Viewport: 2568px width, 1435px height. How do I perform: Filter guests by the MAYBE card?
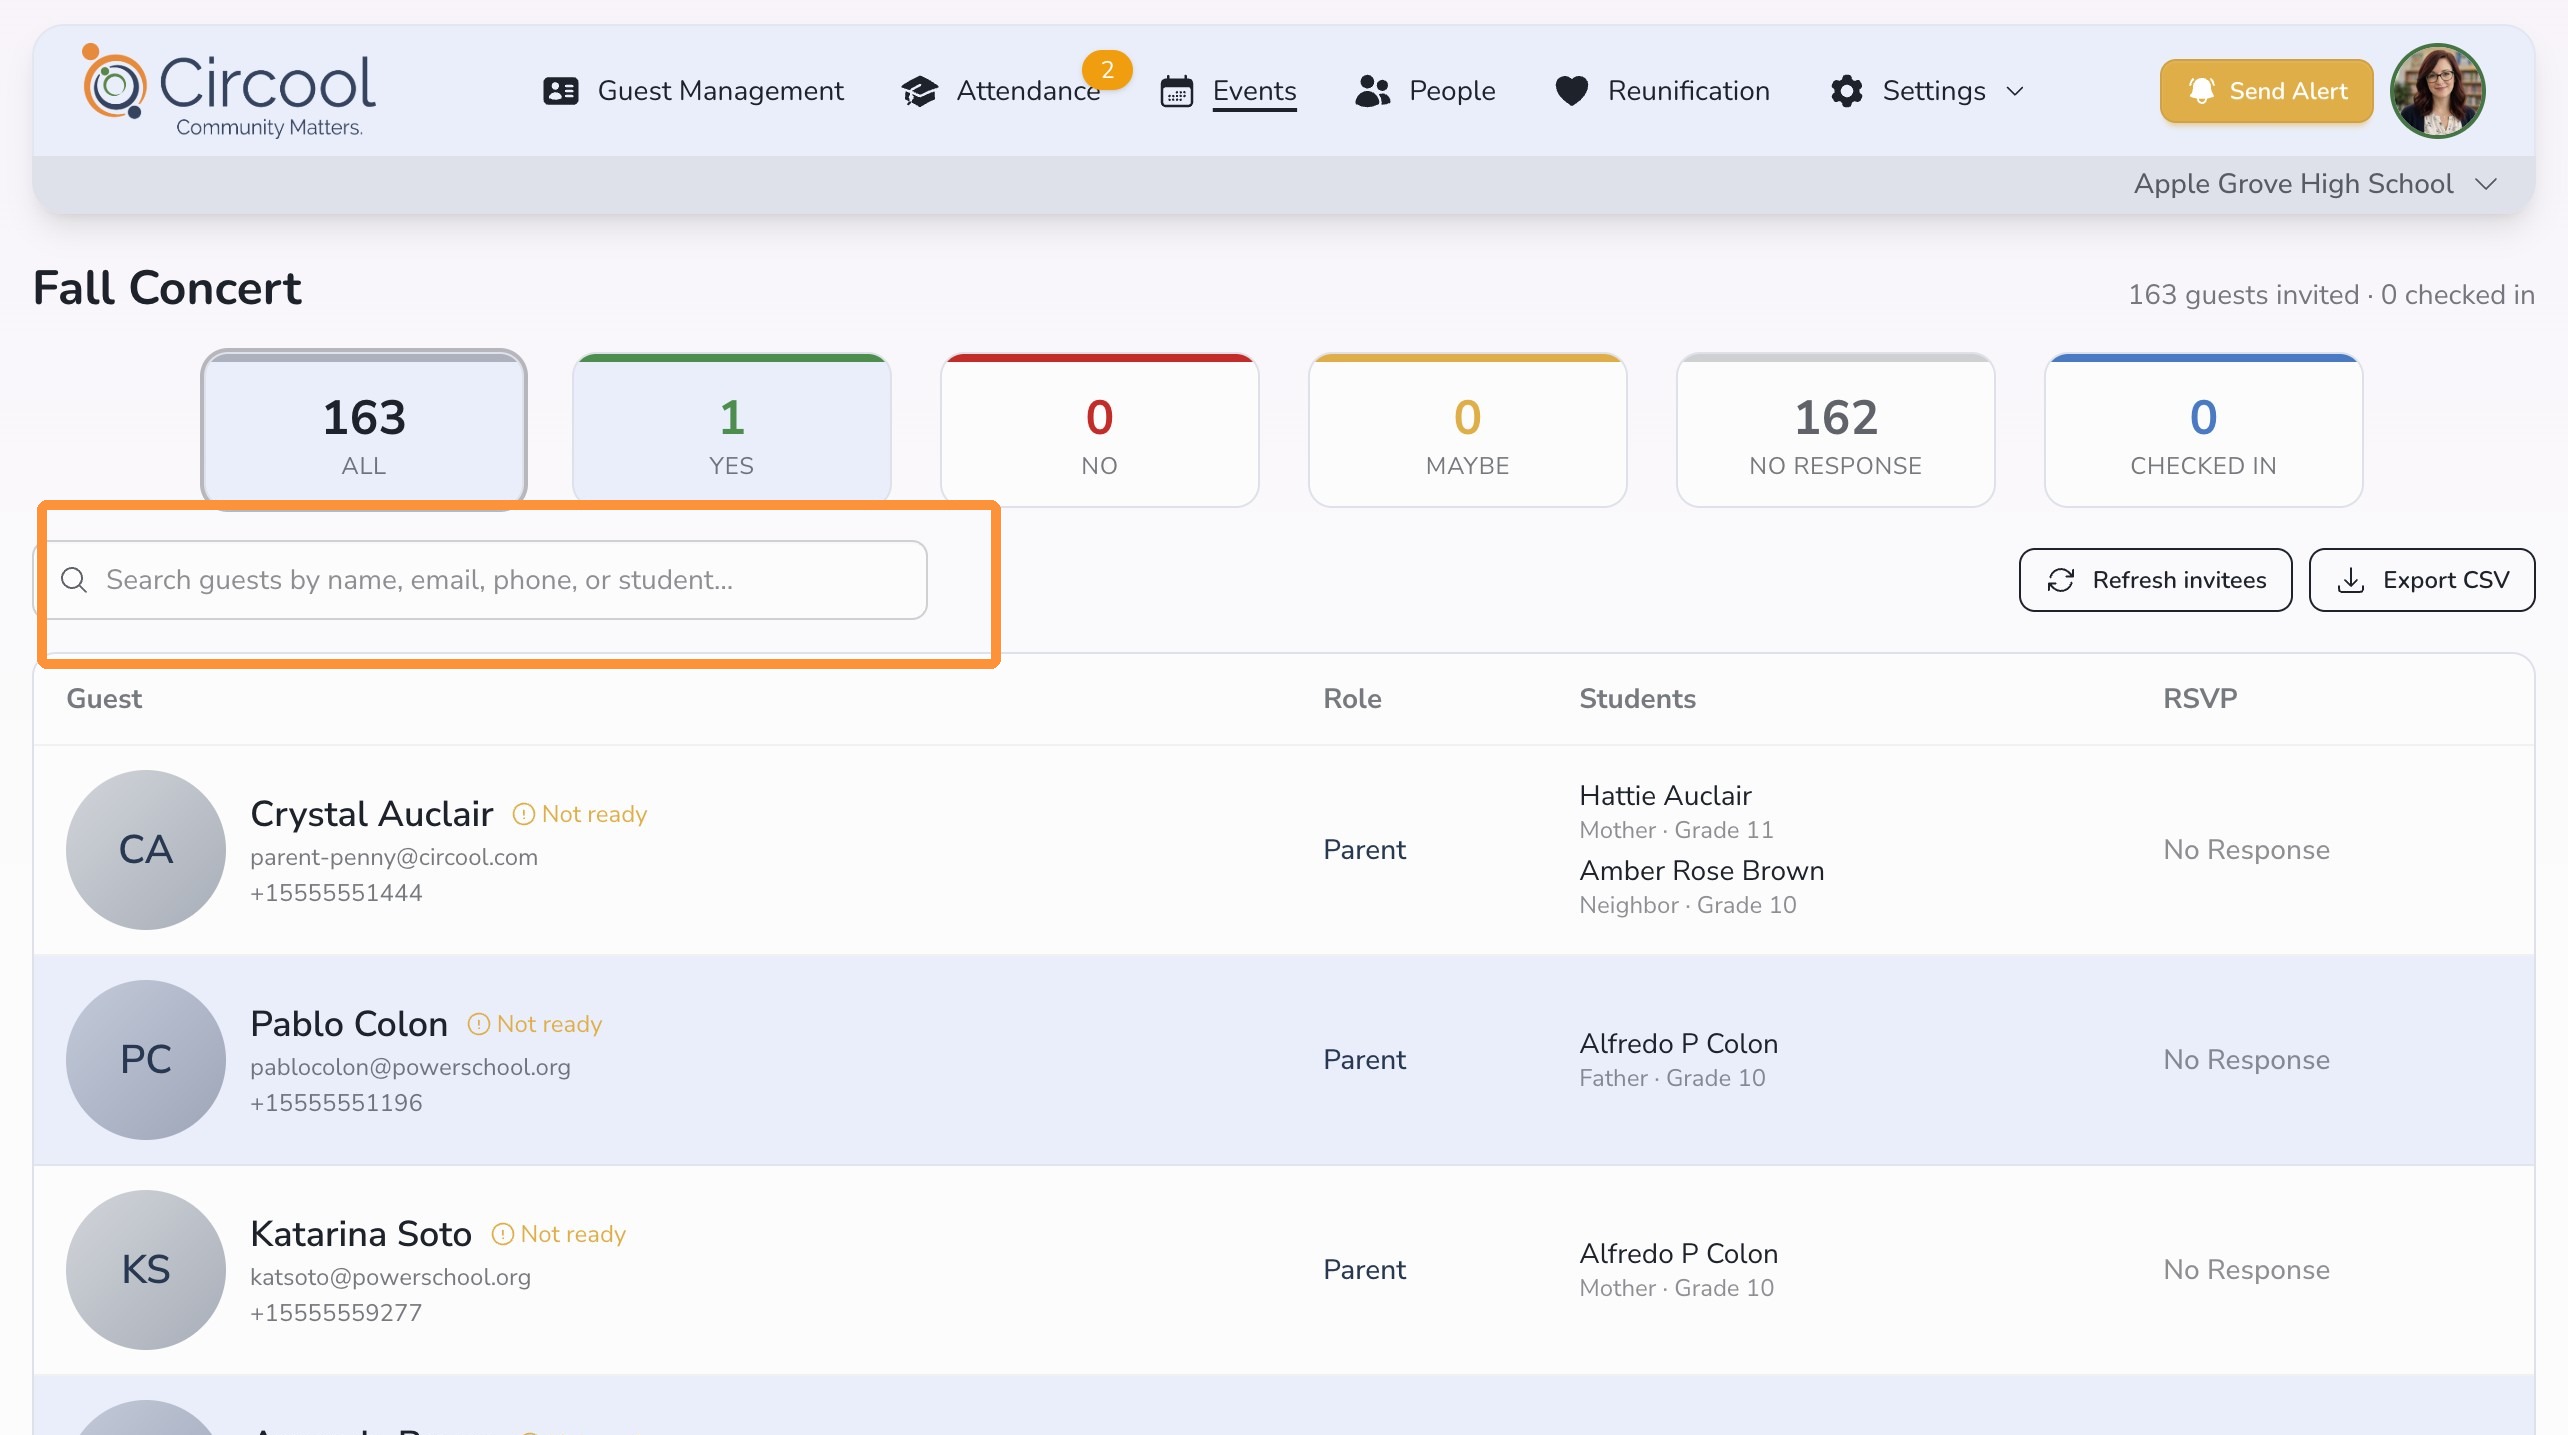1468,430
